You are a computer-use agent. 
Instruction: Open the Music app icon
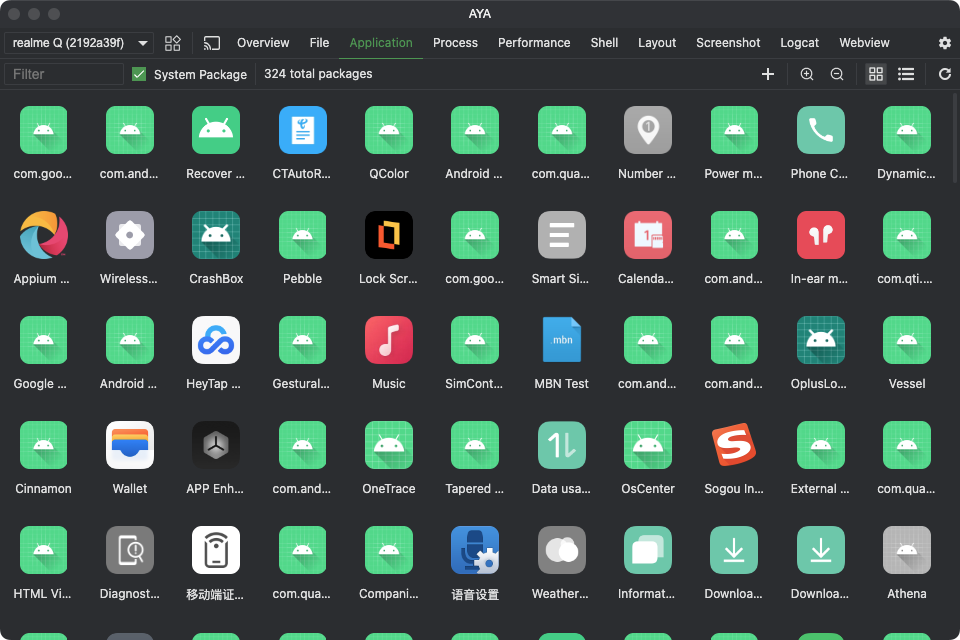pos(389,340)
